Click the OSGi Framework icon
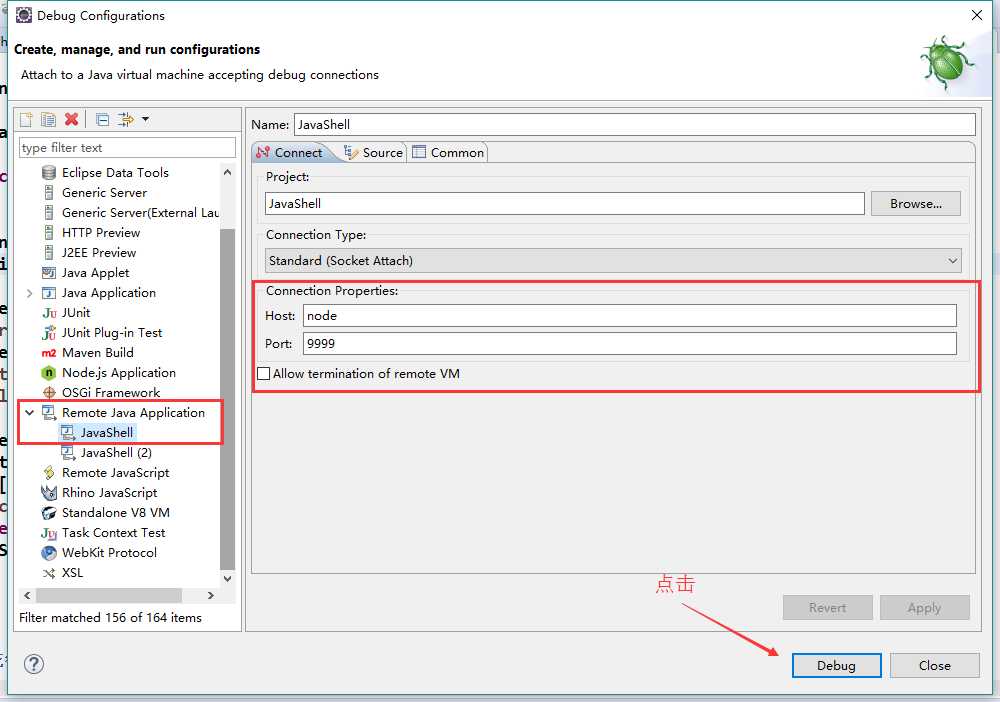This screenshot has width=1000, height=702. tap(49, 393)
